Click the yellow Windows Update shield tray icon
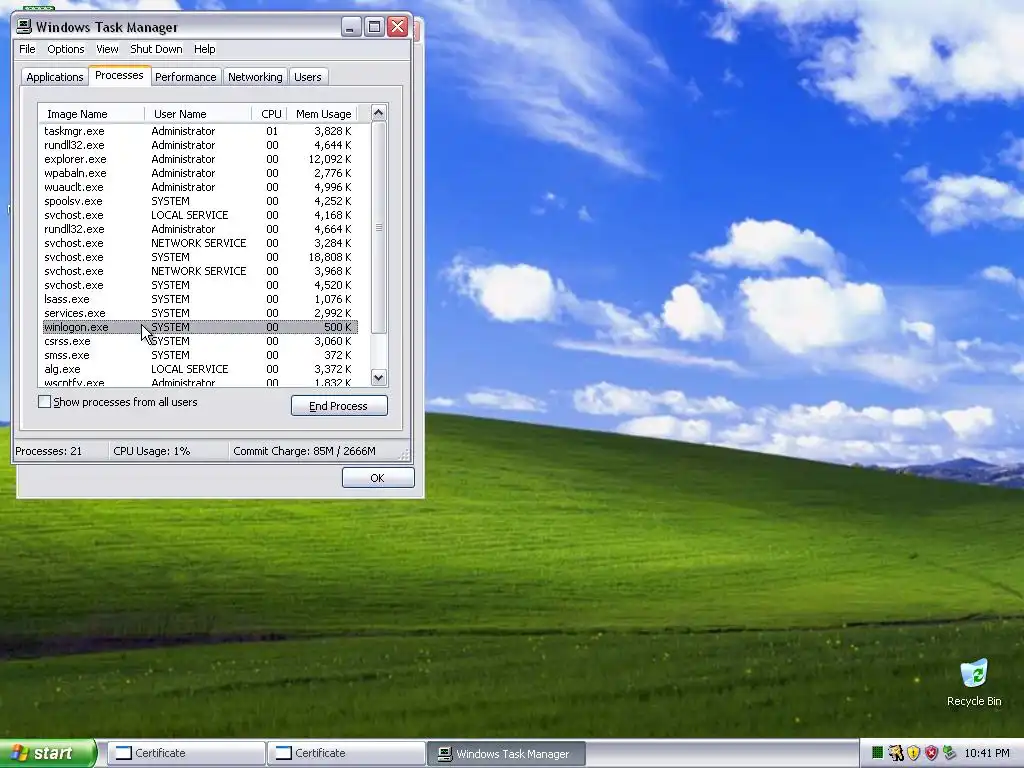 coord(913,753)
